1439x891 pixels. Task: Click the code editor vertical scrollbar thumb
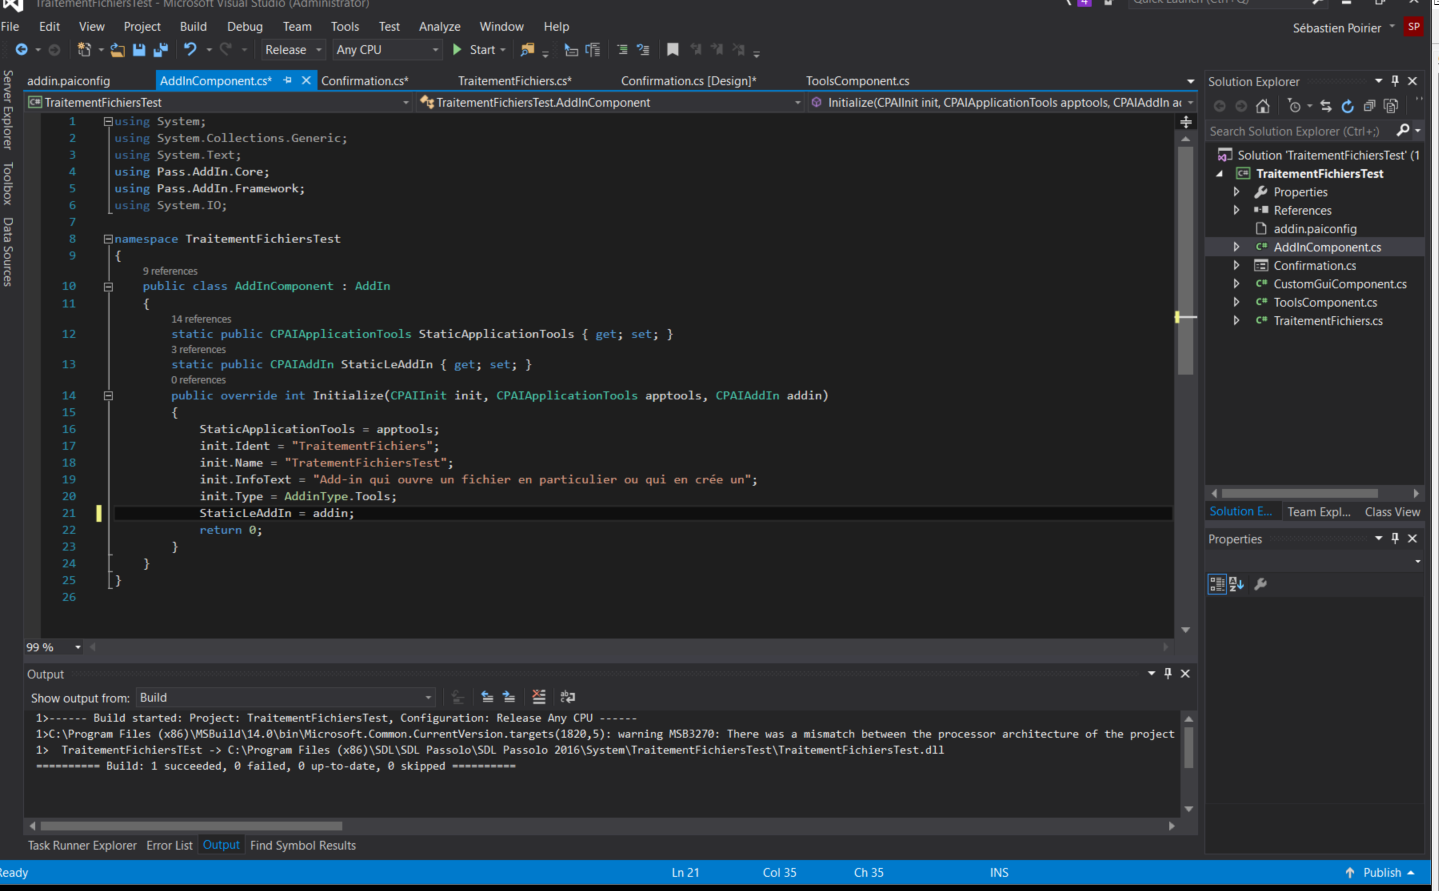(1186, 261)
